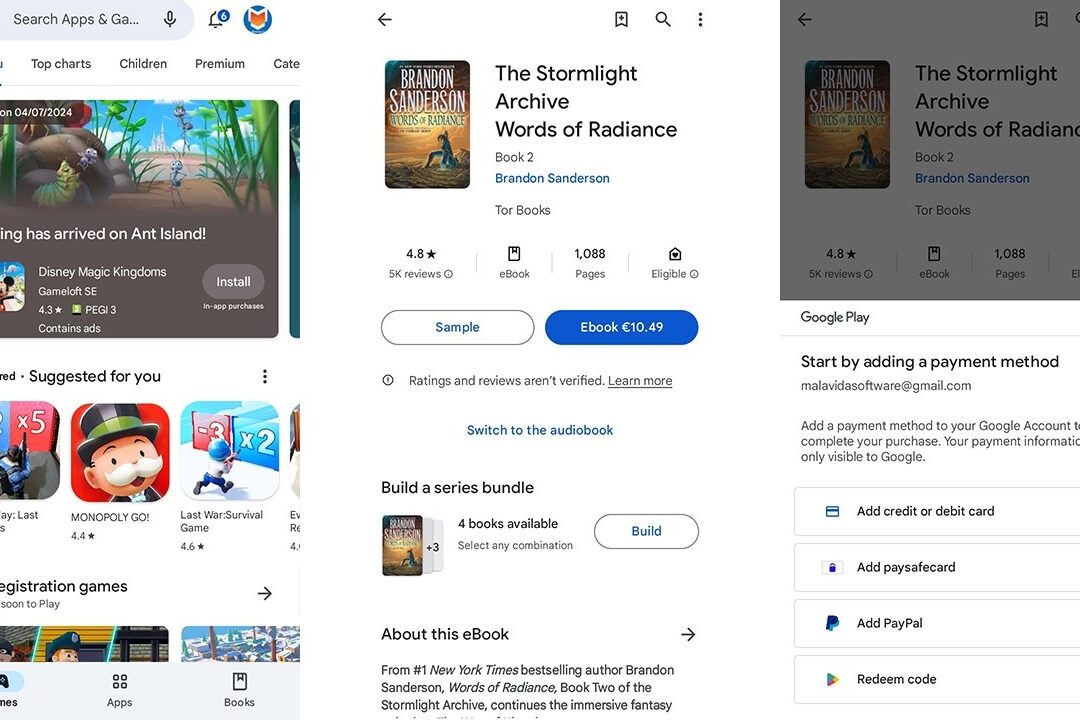
Task: Tap the paysafecard lock icon
Action: coord(832,567)
